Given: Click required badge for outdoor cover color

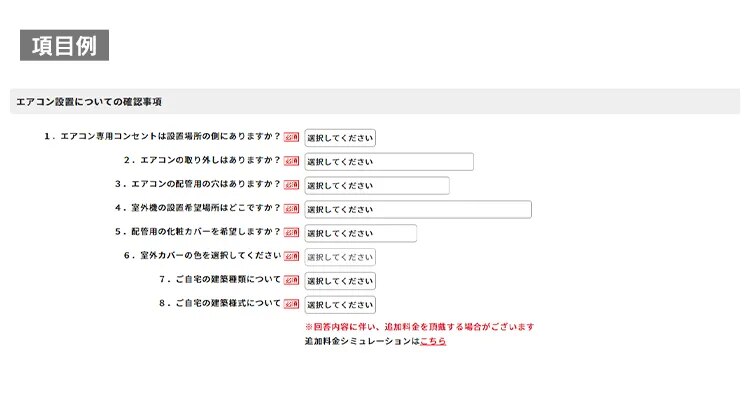Looking at the screenshot, I should [292, 257].
